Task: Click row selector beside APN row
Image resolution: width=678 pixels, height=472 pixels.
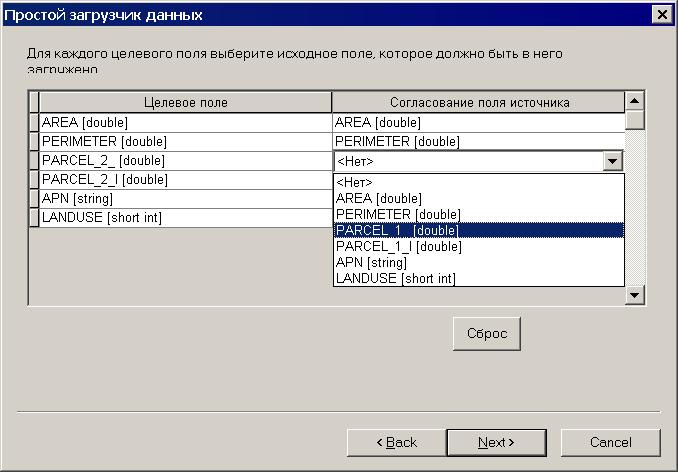Action: click(34, 199)
